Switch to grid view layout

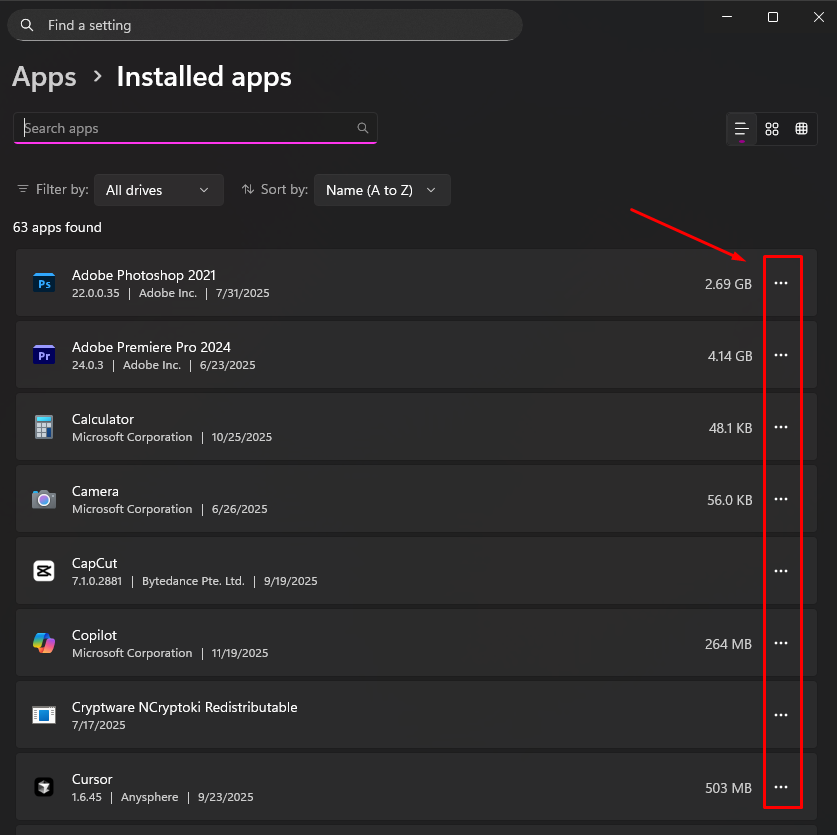pyautogui.click(x=772, y=129)
